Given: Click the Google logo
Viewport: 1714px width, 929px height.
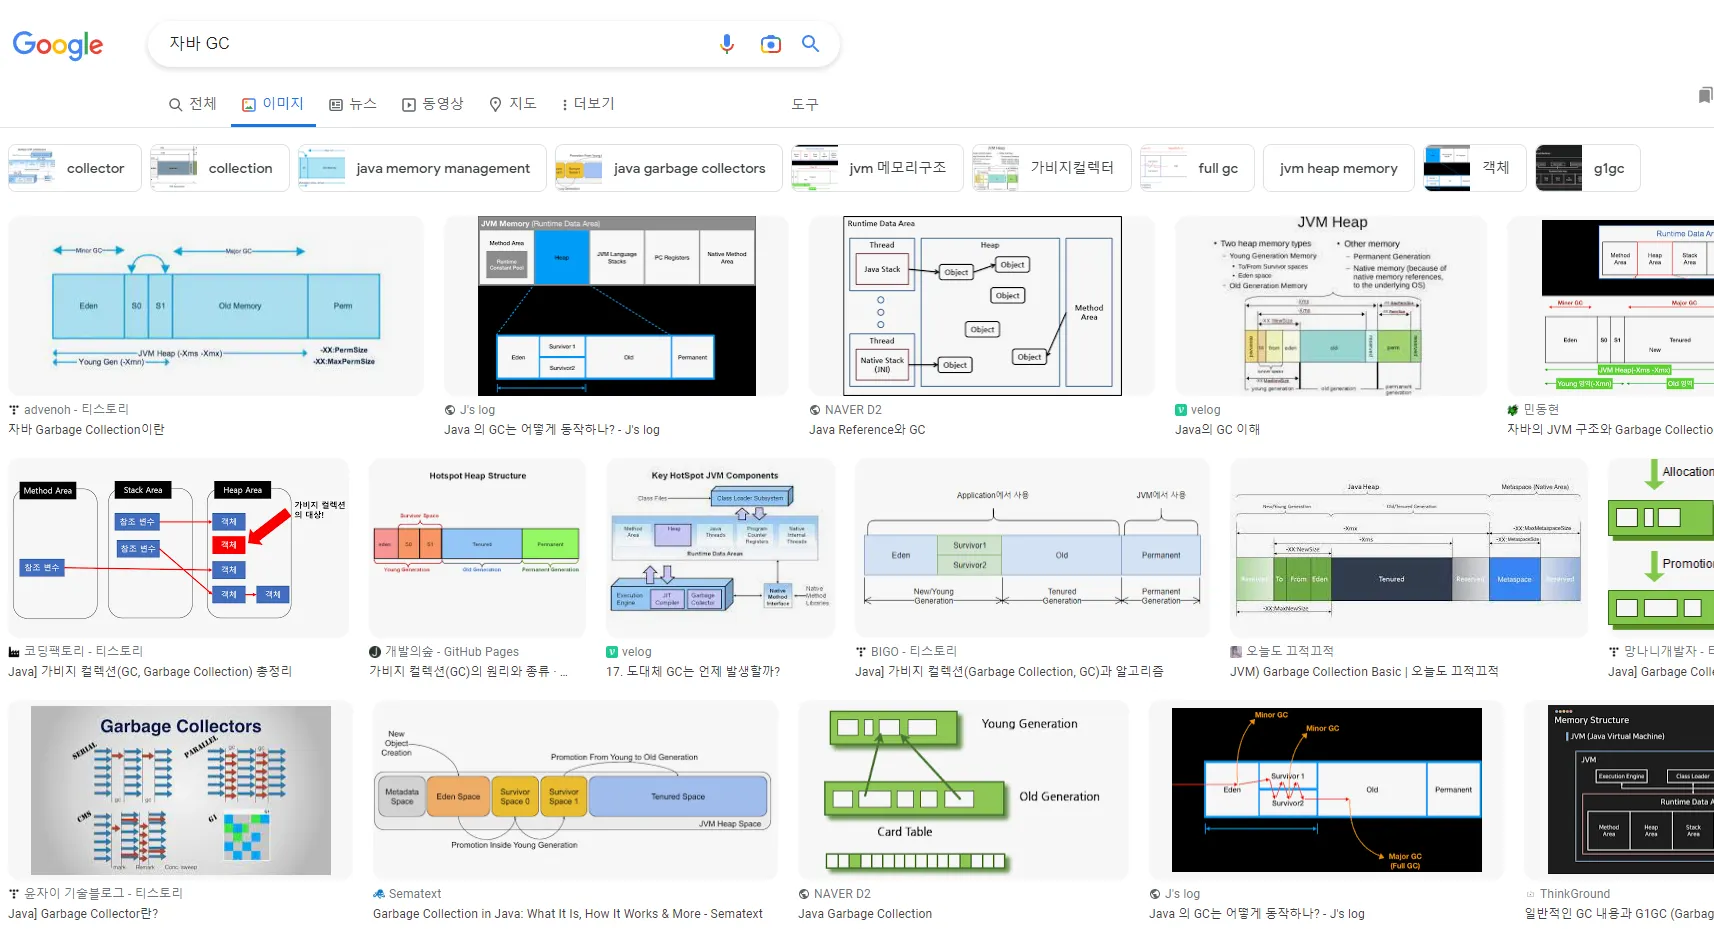Looking at the screenshot, I should (x=58, y=45).
